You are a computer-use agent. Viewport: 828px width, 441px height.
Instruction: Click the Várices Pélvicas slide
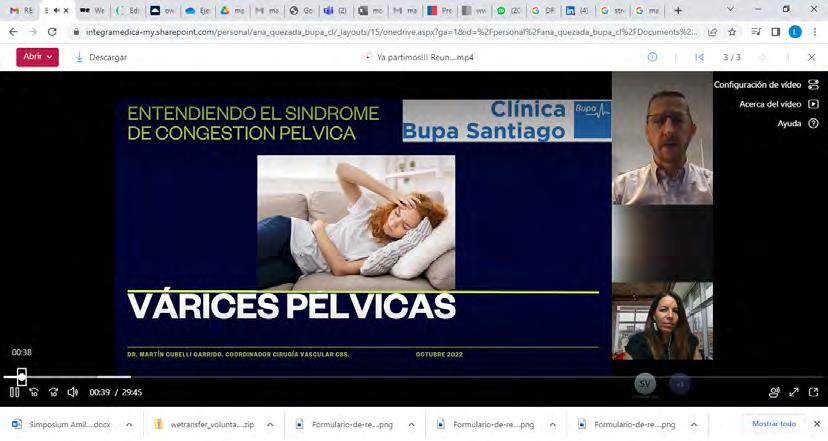pos(363,237)
